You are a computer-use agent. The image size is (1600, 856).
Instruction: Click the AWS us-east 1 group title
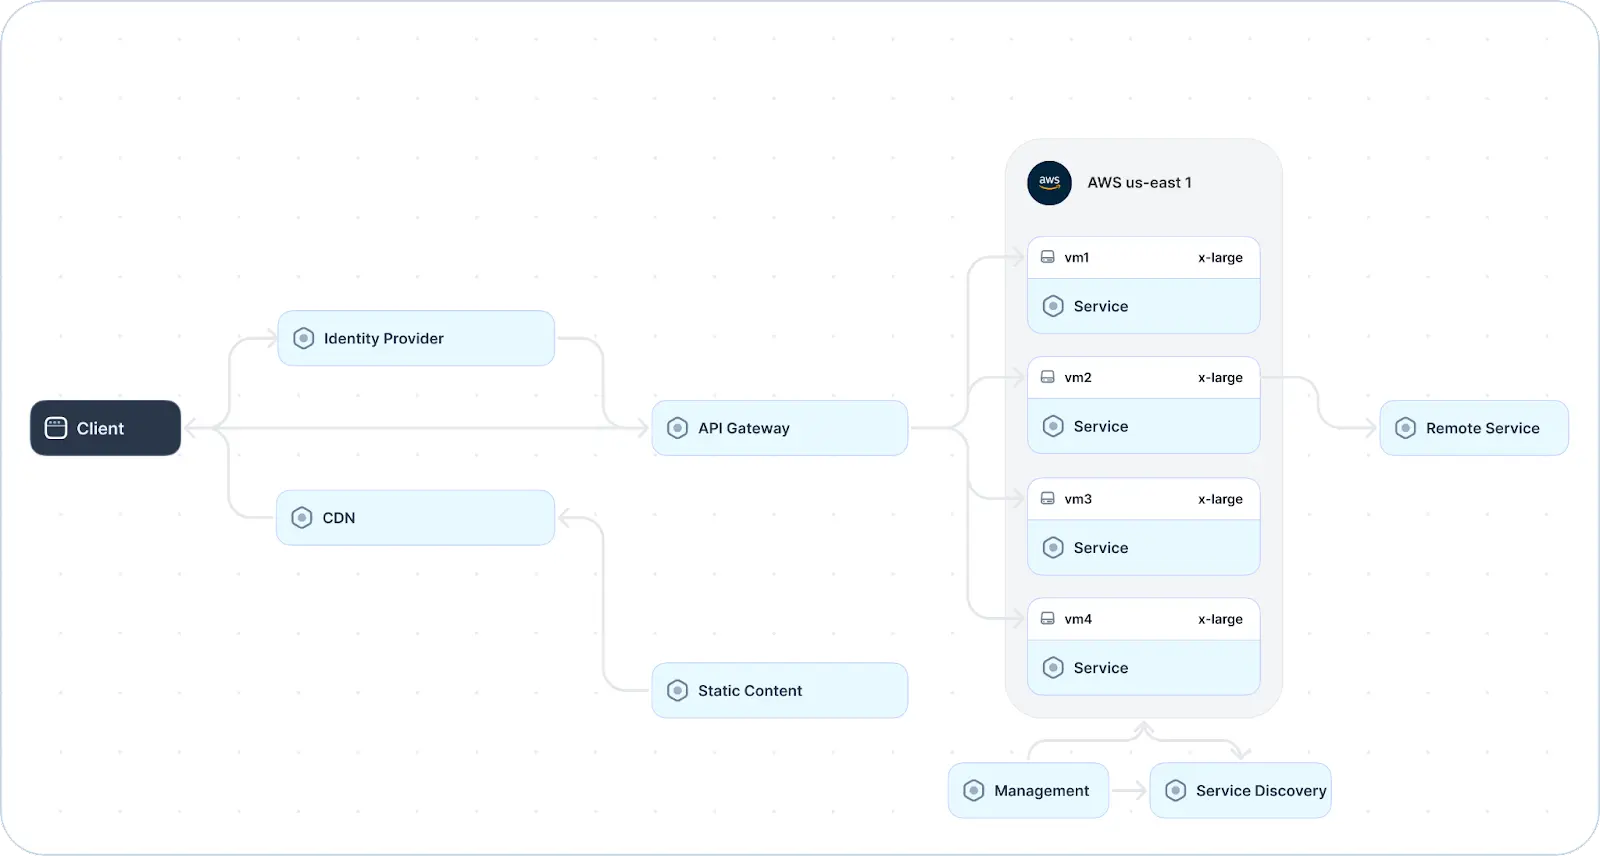point(1139,183)
